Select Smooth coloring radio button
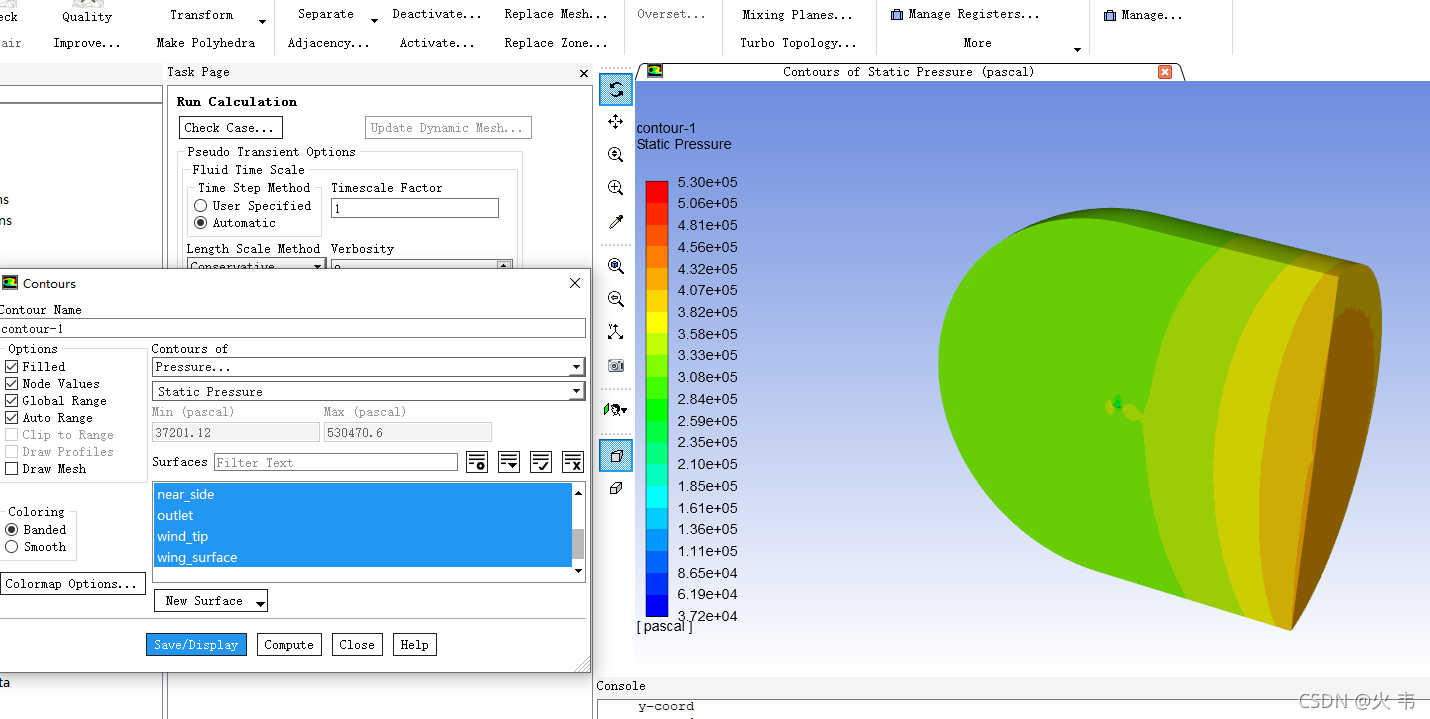The image size is (1430, 719). 12,547
